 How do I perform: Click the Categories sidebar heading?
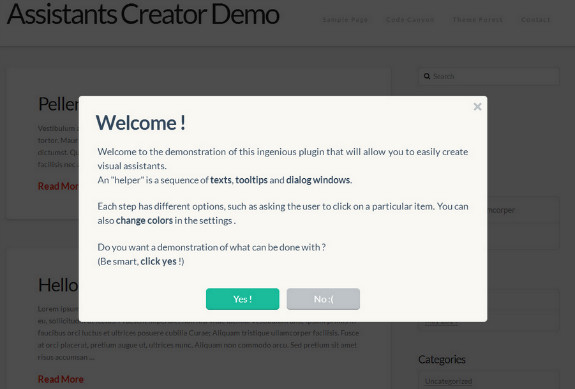click(442, 360)
